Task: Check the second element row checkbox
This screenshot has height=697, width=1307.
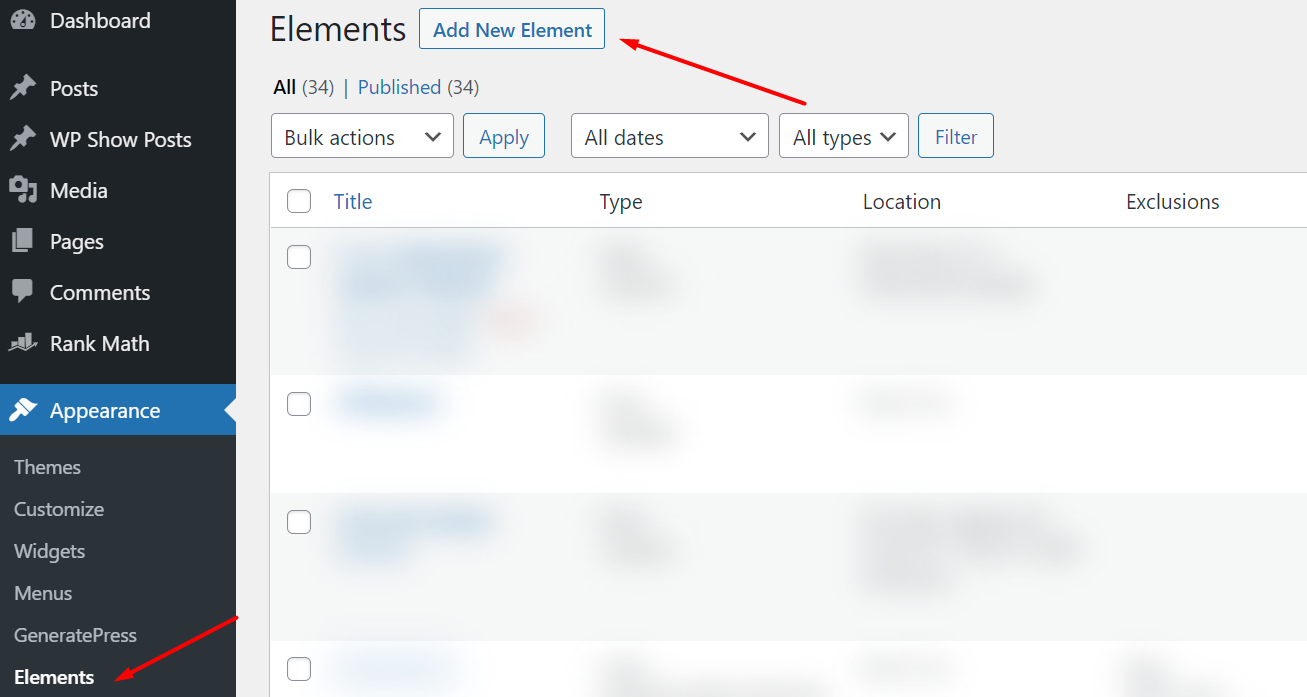Action: [x=299, y=404]
